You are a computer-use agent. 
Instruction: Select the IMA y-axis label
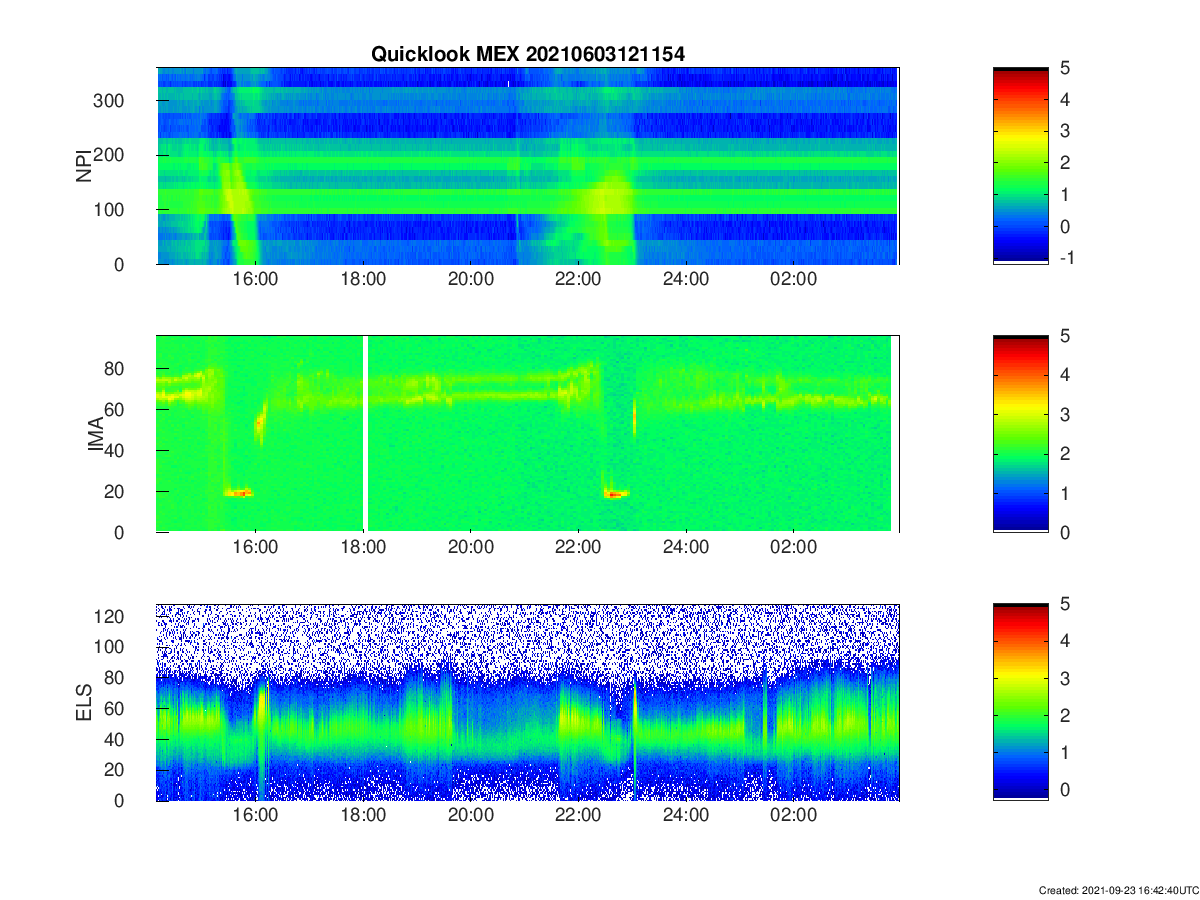click(96, 433)
